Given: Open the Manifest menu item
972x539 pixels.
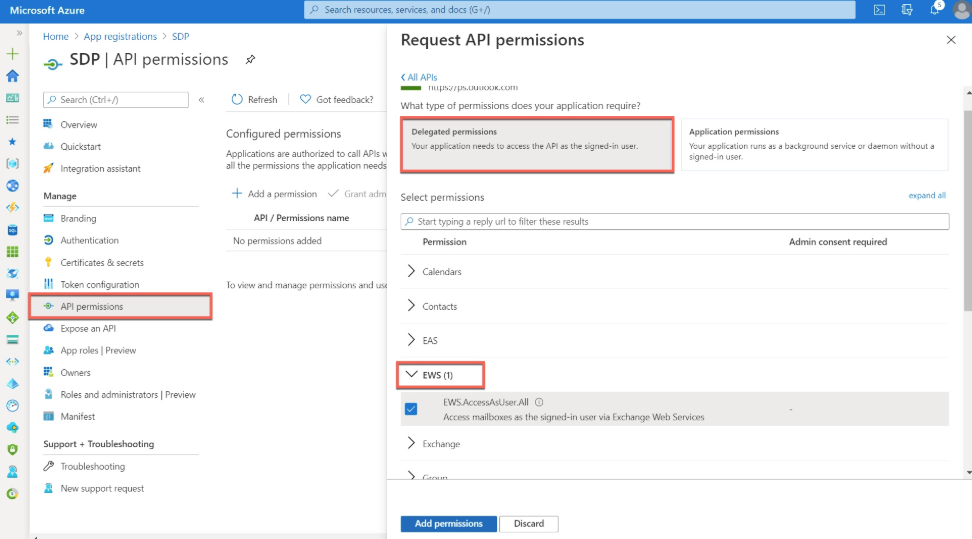Looking at the screenshot, I should 77,417.
